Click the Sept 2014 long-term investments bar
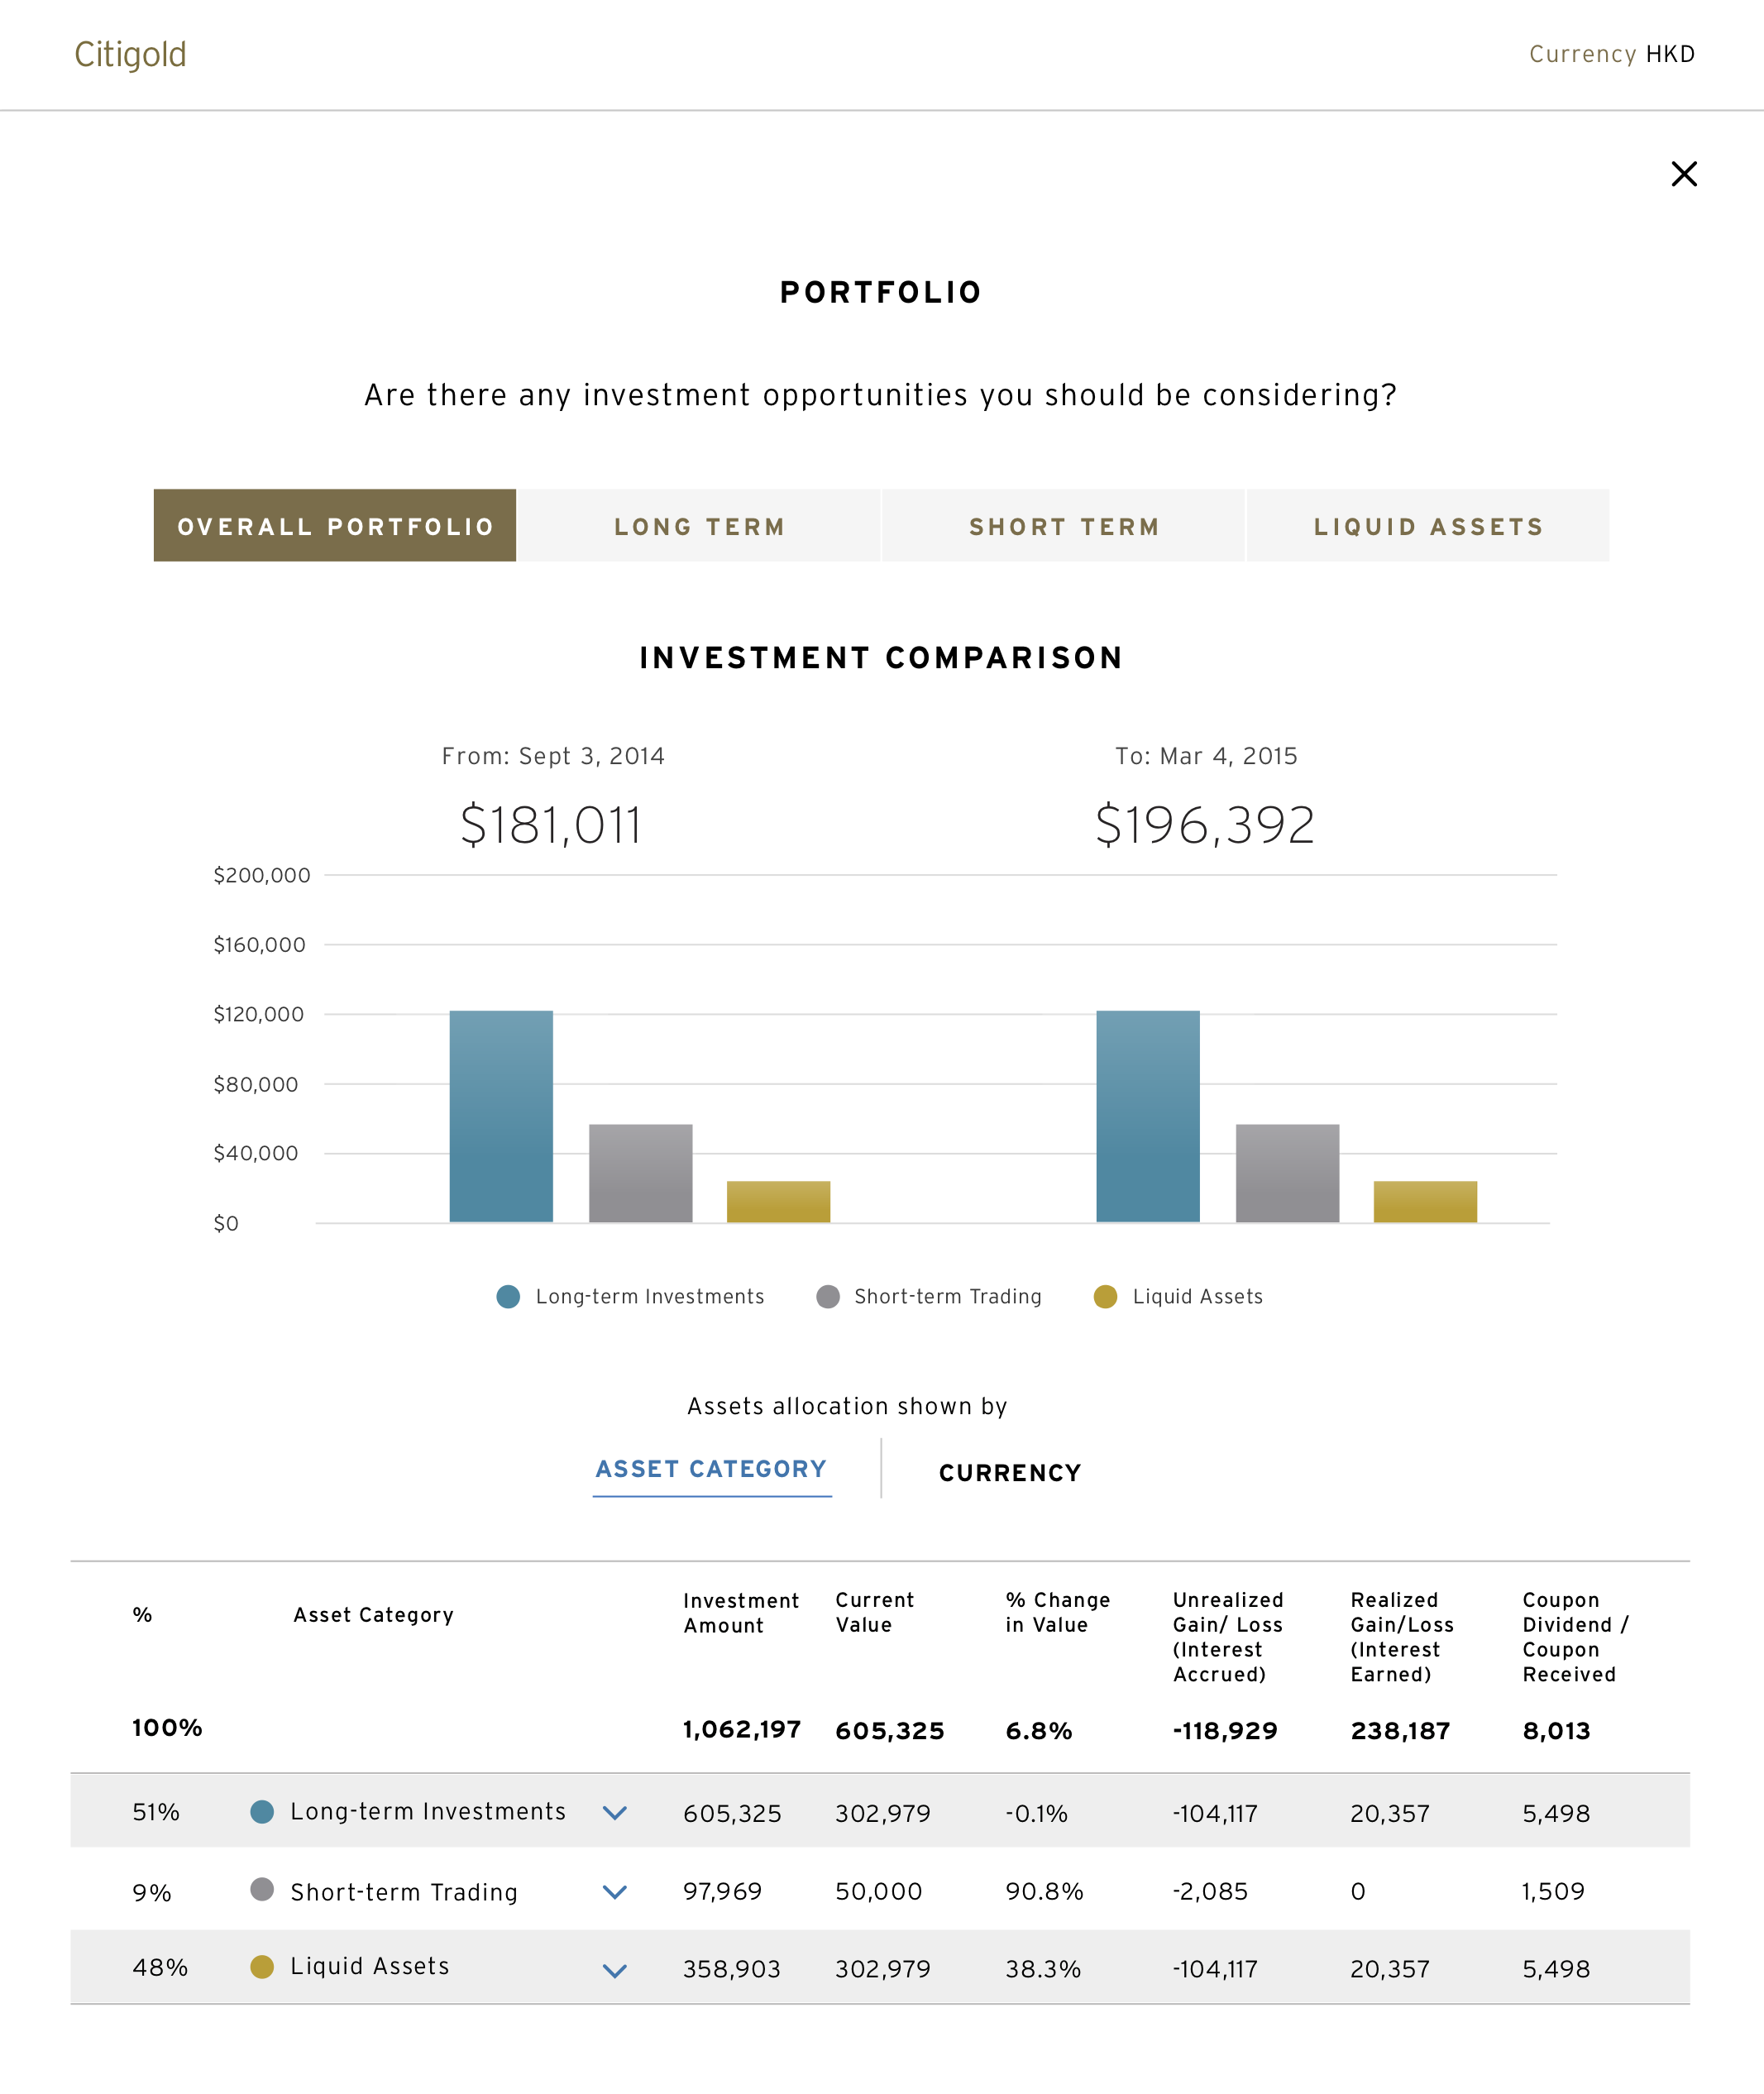The width and height of the screenshot is (1764, 2094). click(x=501, y=1116)
